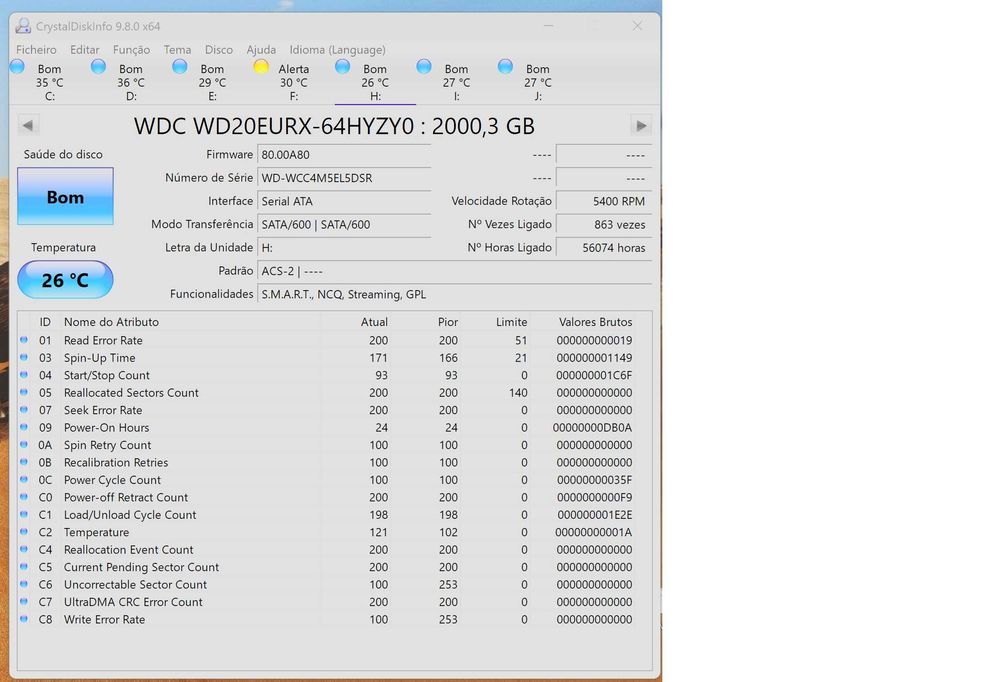1000x682 pixels.
Task: Click status dot of Power-off Retract Count
Action: click(x=24, y=497)
